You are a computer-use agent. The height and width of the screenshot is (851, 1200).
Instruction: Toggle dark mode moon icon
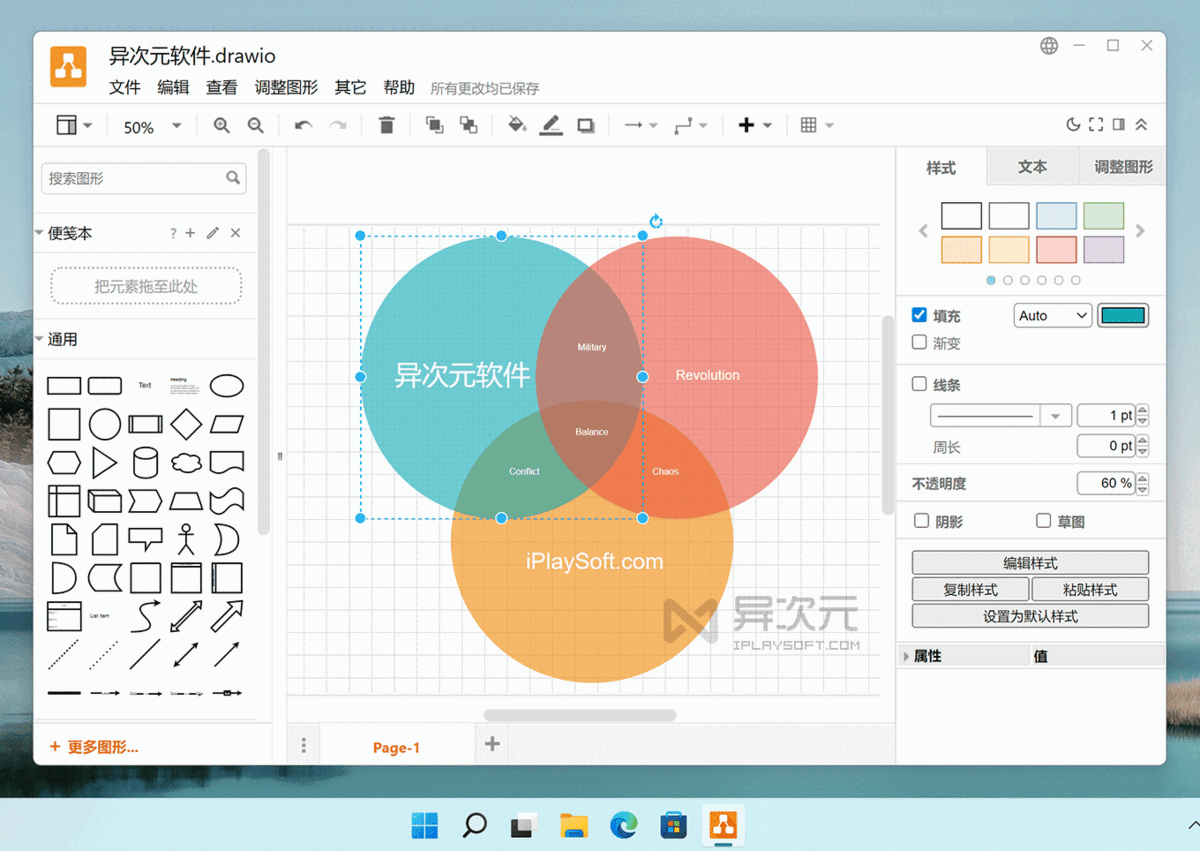click(x=1073, y=125)
